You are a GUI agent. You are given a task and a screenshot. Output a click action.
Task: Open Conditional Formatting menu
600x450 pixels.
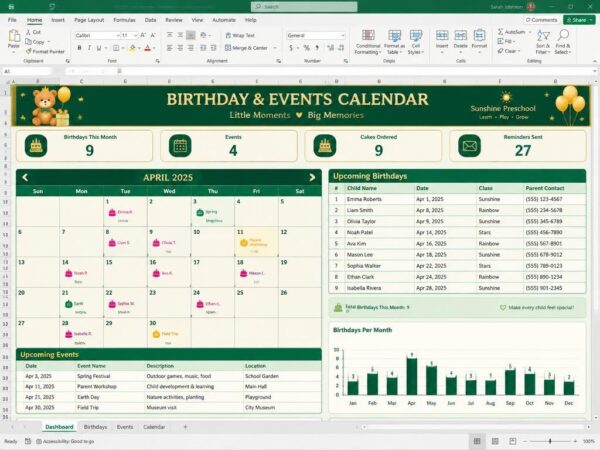(x=368, y=42)
